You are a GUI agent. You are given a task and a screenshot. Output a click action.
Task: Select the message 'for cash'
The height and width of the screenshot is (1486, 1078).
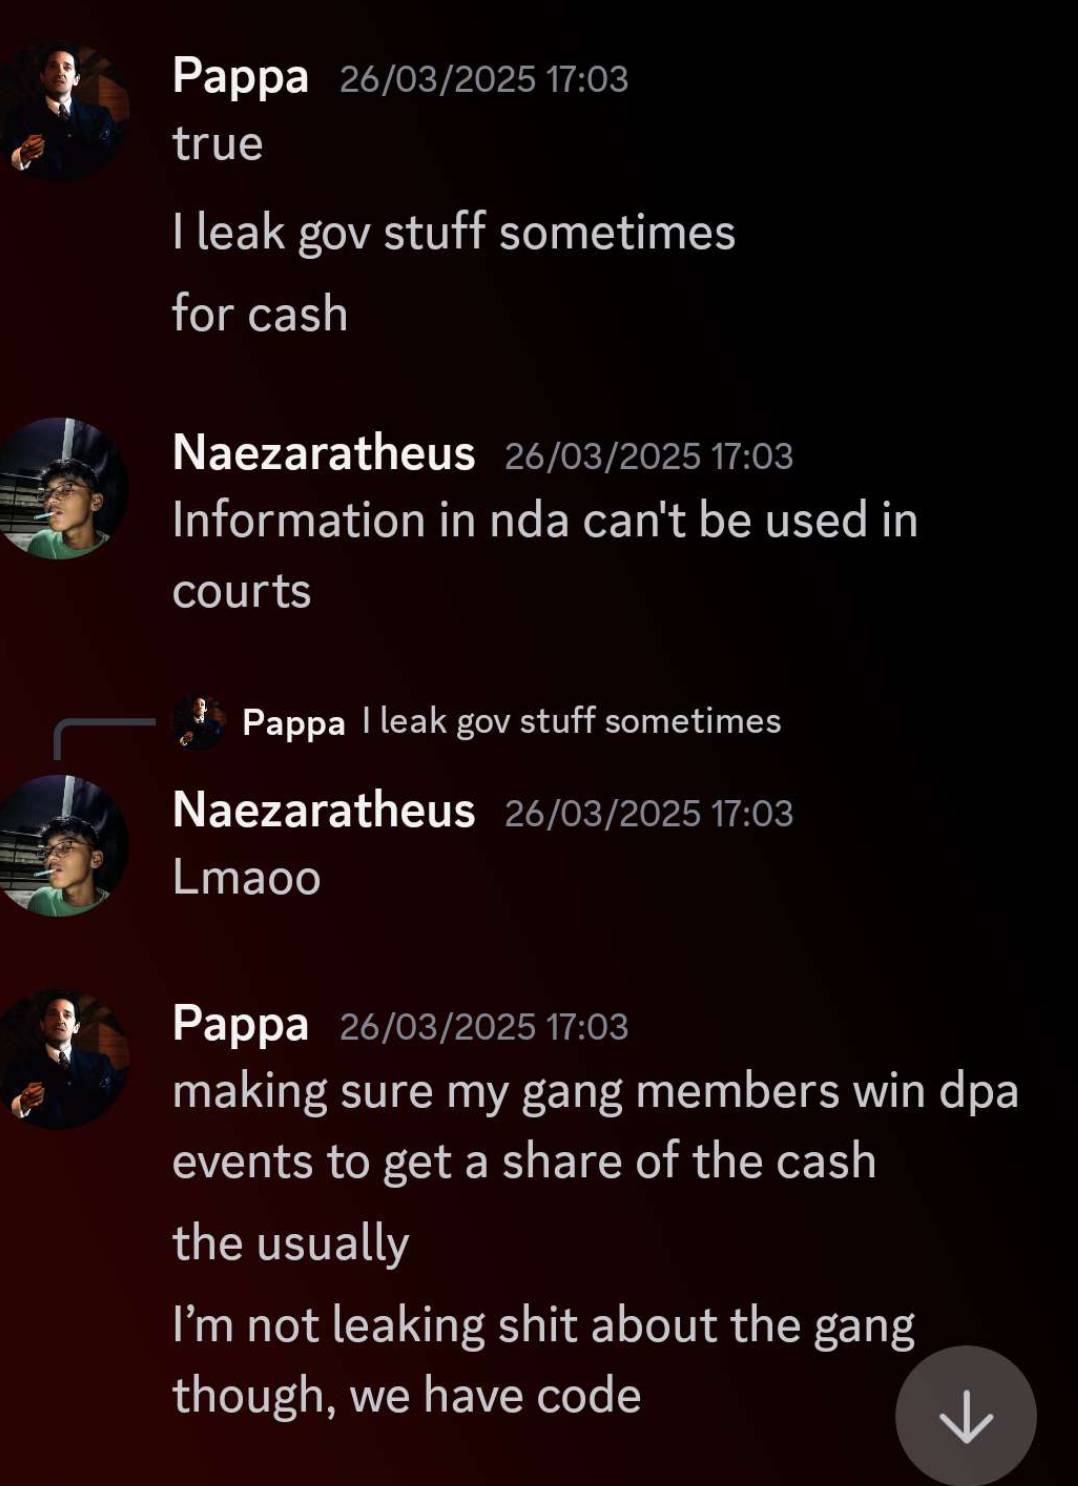[x=260, y=313]
